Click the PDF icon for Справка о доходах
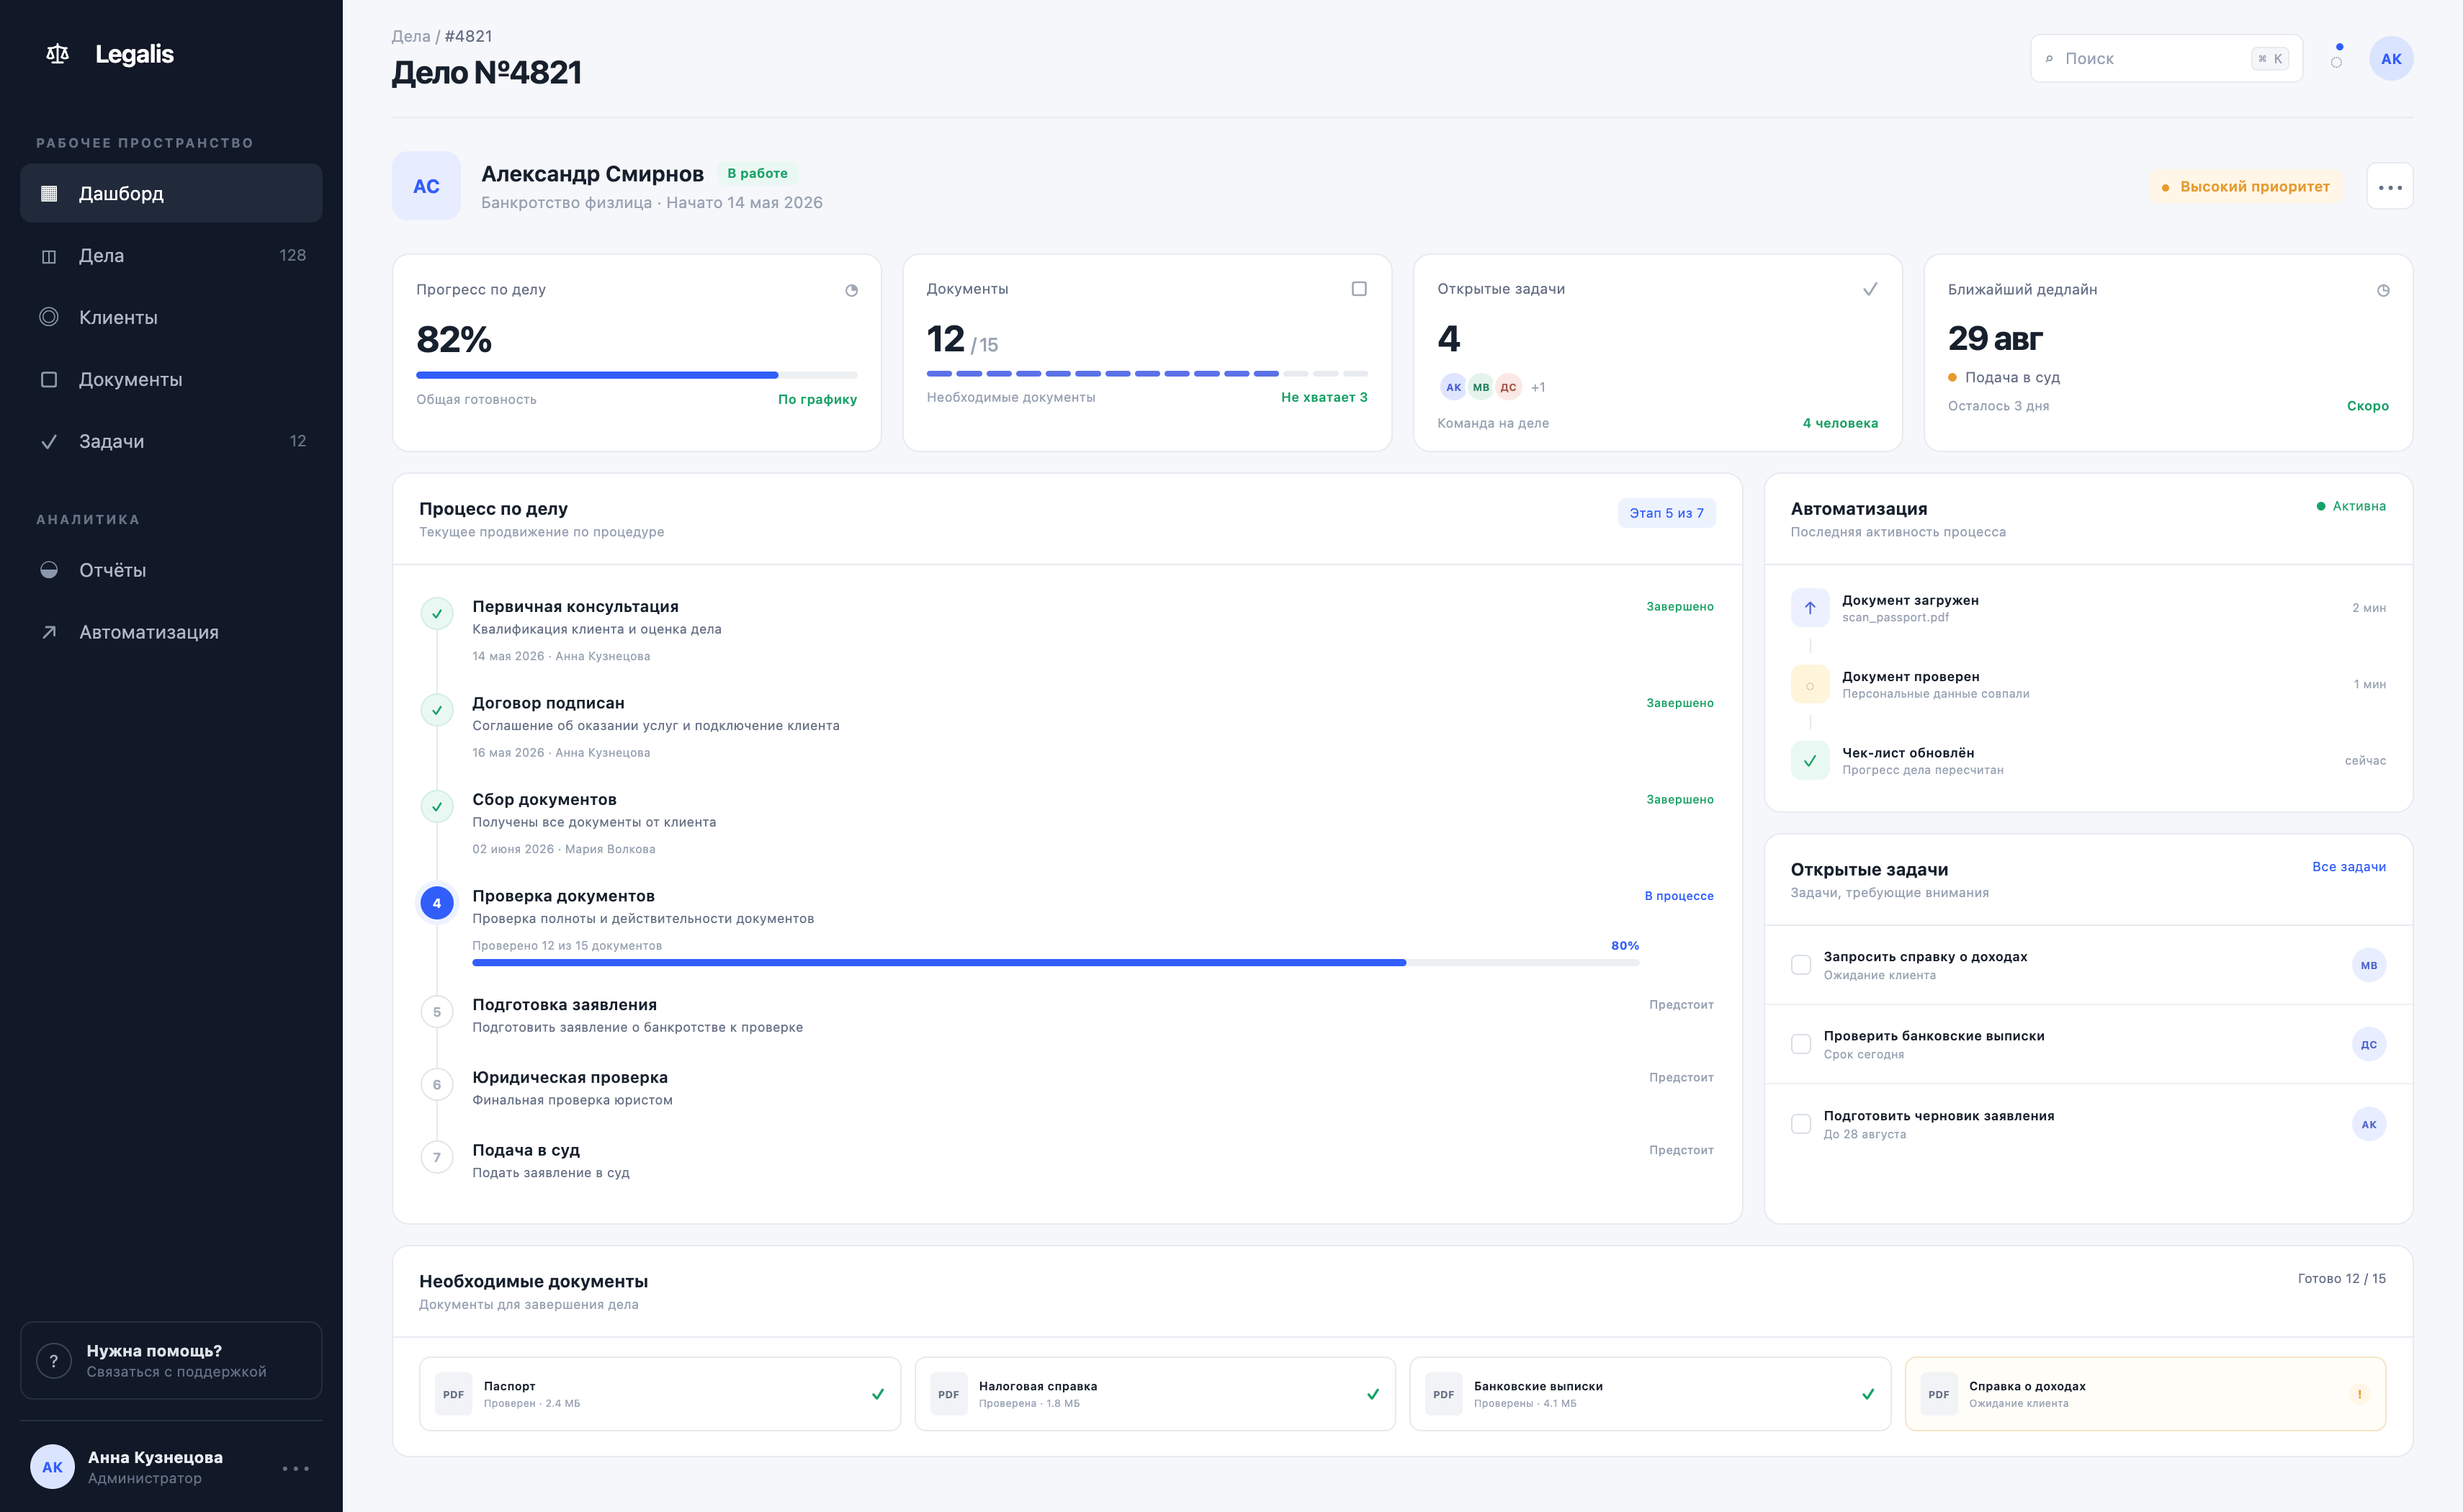The image size is (2463, 1512). point(1938,1394)
